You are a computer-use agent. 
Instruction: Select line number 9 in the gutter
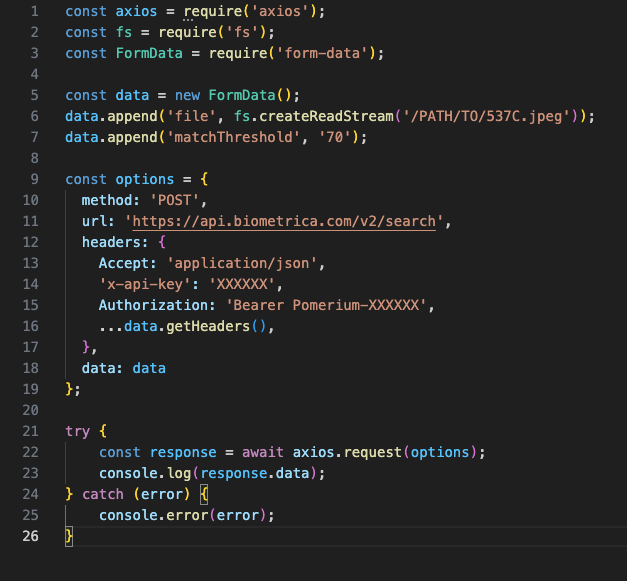[x=35, y=179]
